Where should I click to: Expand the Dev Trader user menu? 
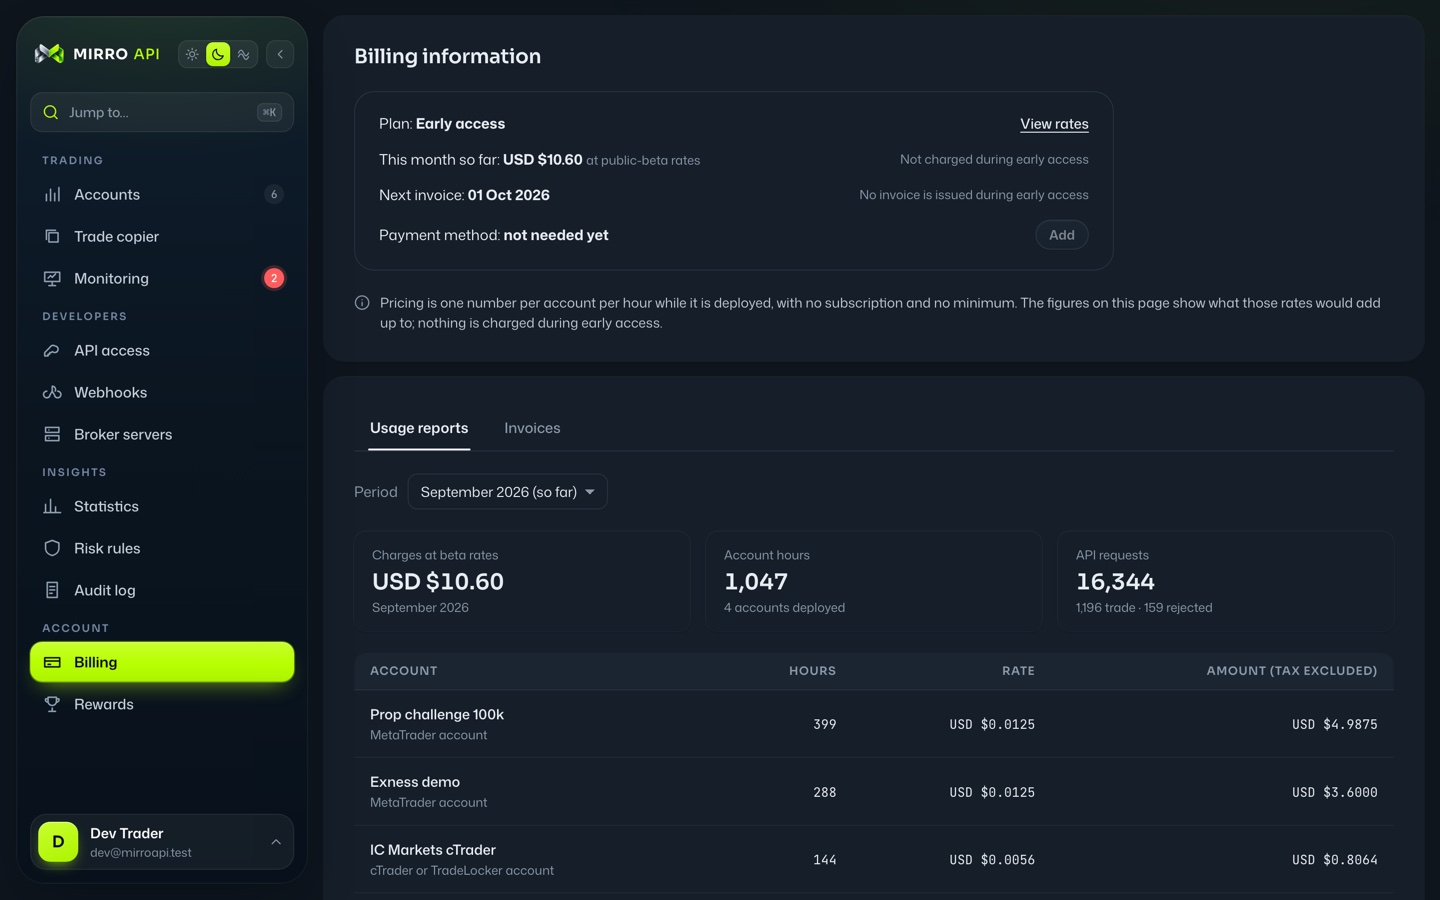pos(162,842)
